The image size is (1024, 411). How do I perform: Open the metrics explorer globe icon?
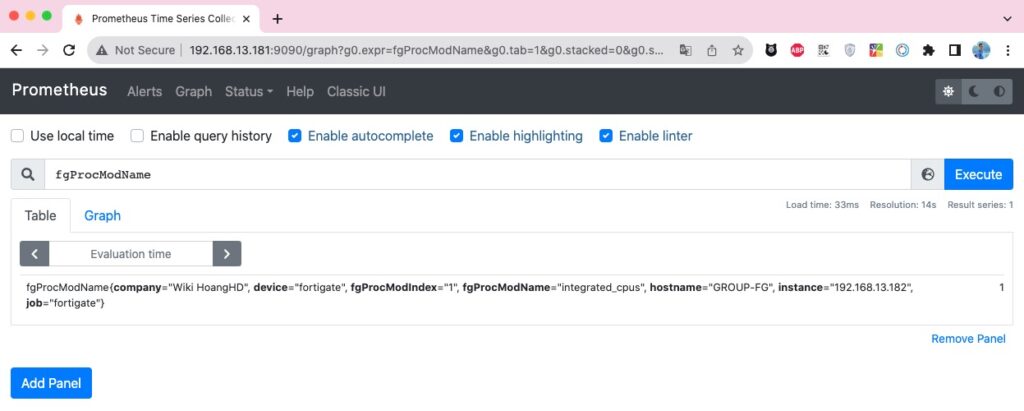point(927,174)
